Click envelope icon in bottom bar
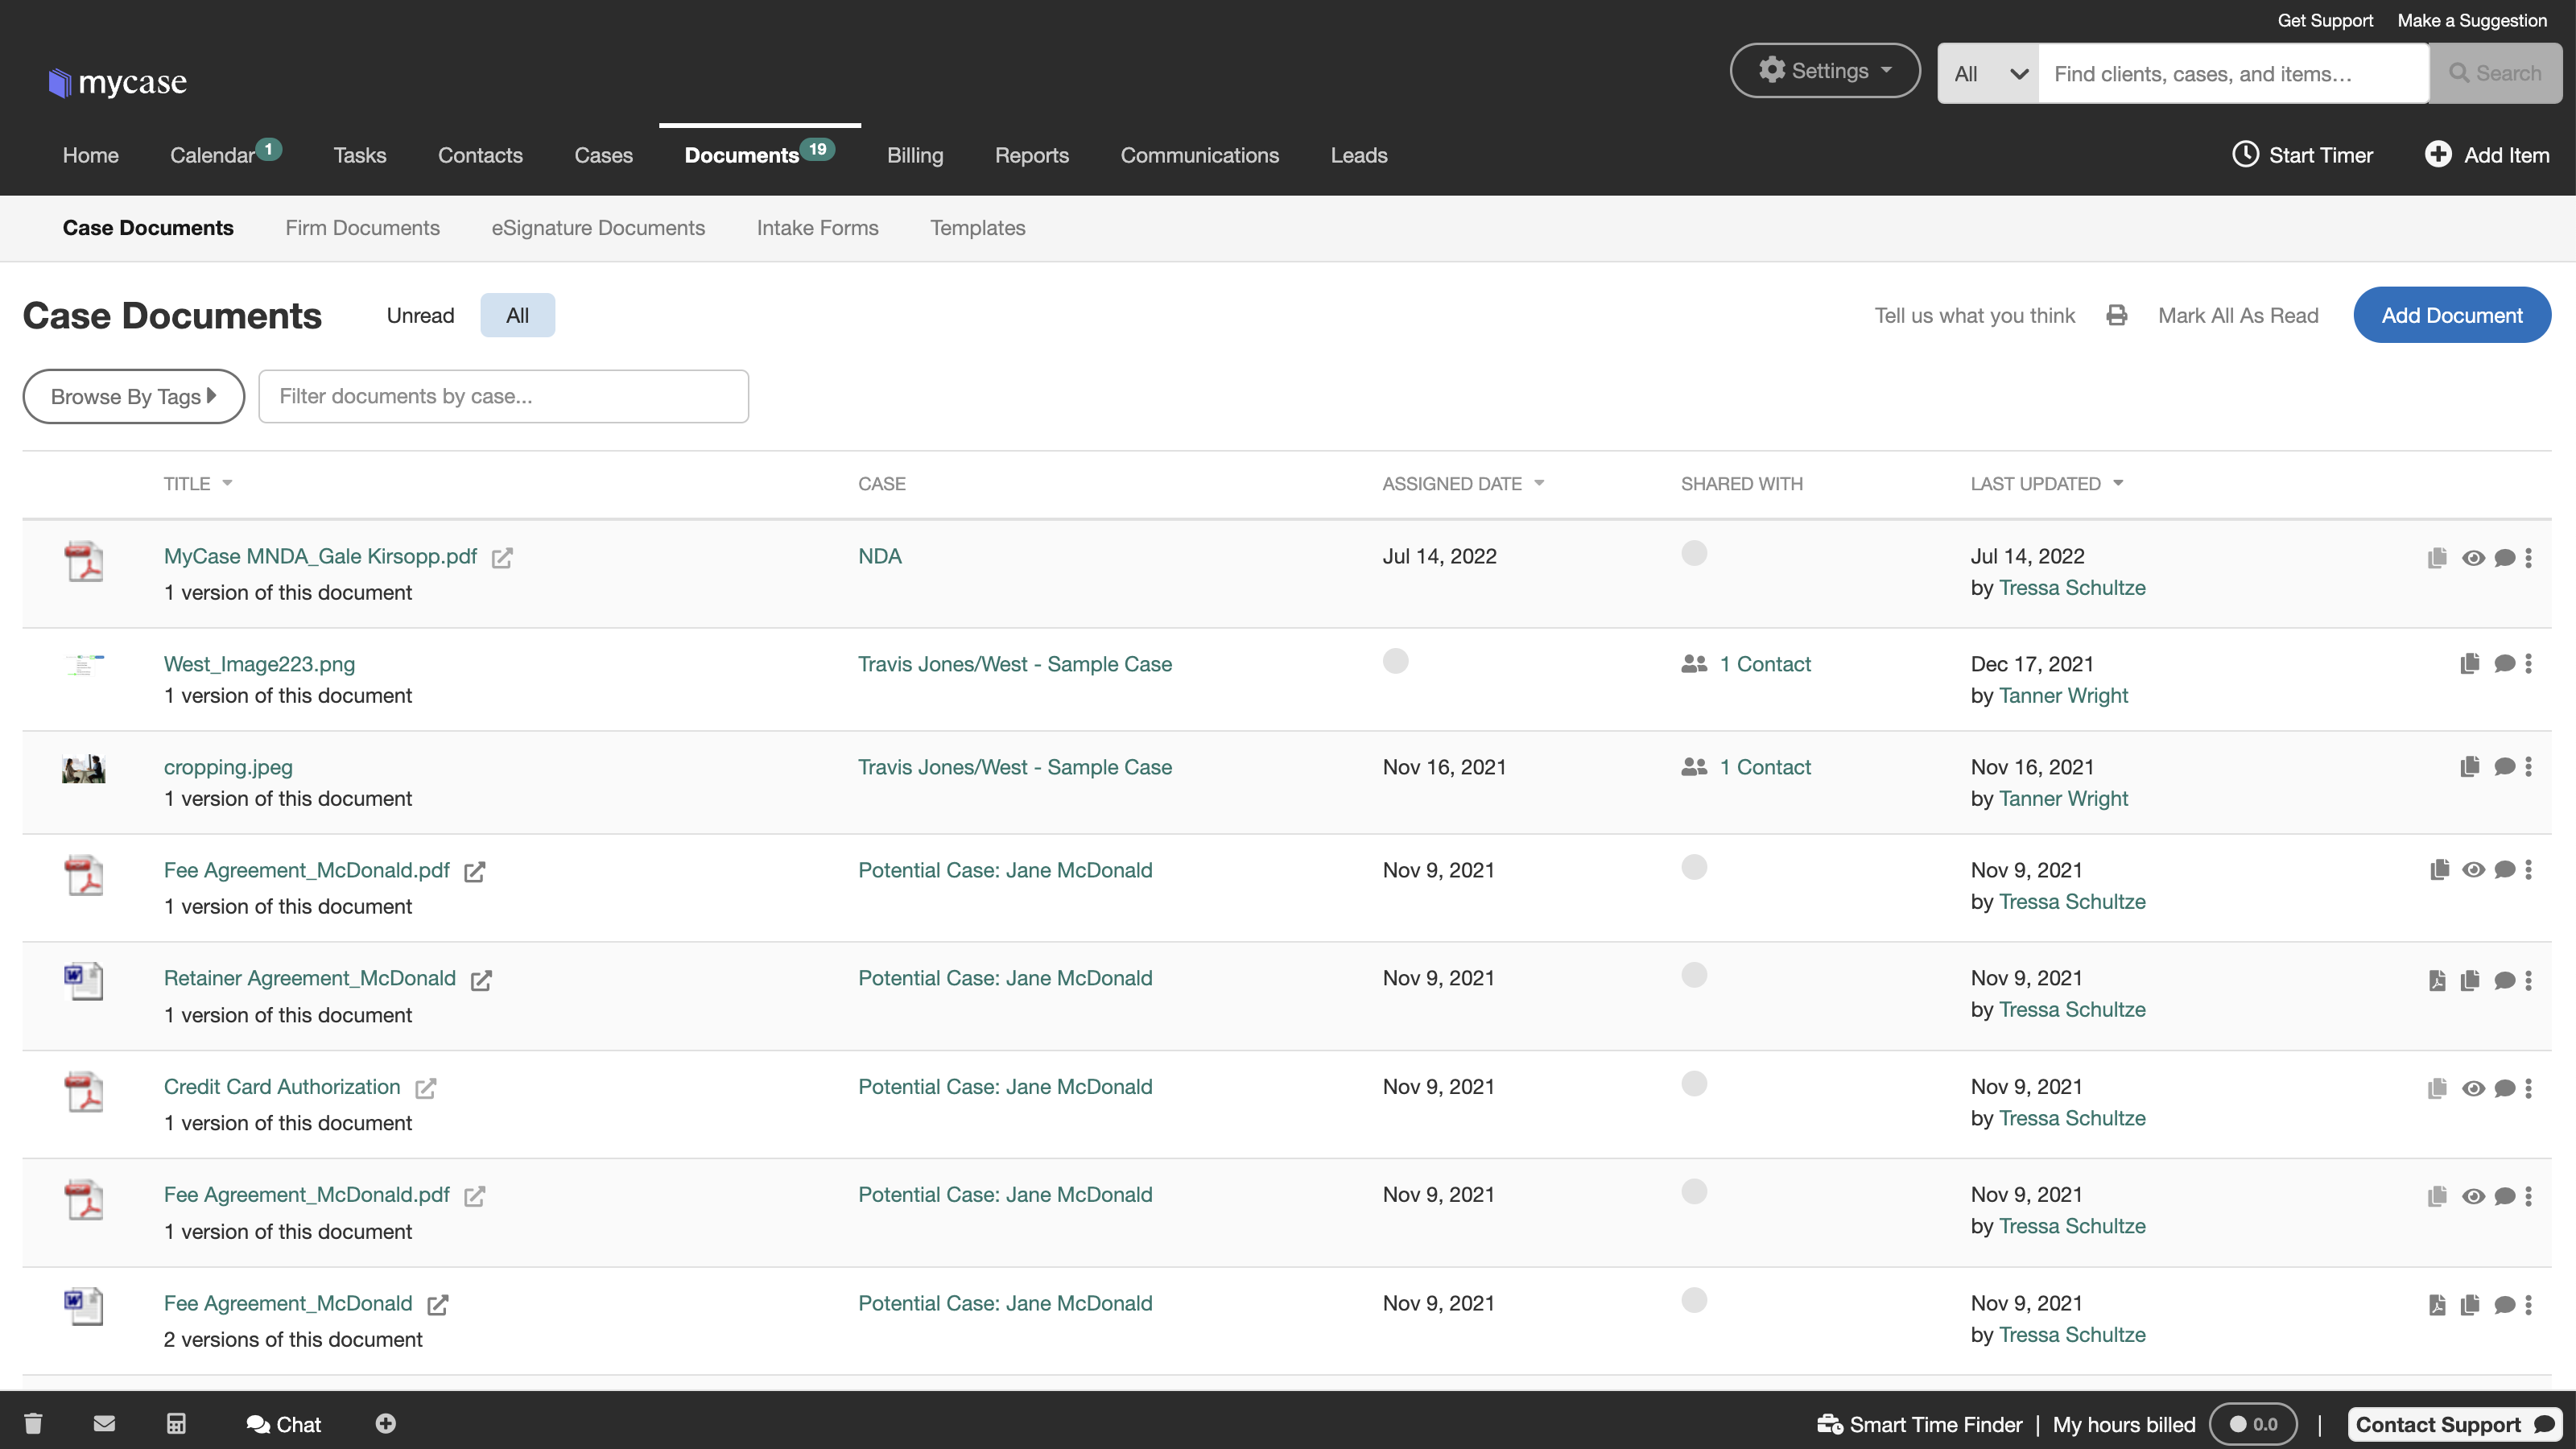 pyautogui.click(x=104, y=1423)
